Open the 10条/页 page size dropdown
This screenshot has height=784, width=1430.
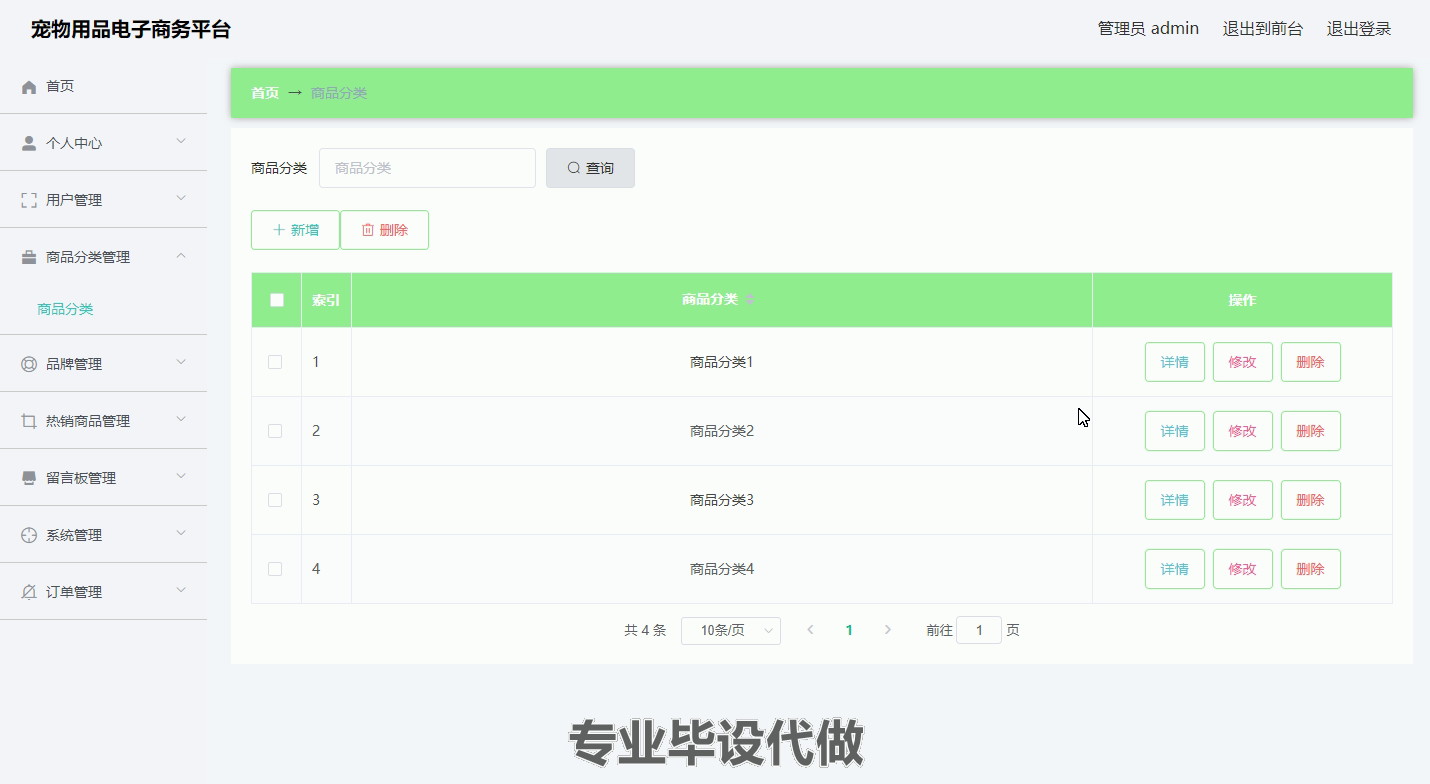coord(731,630)
